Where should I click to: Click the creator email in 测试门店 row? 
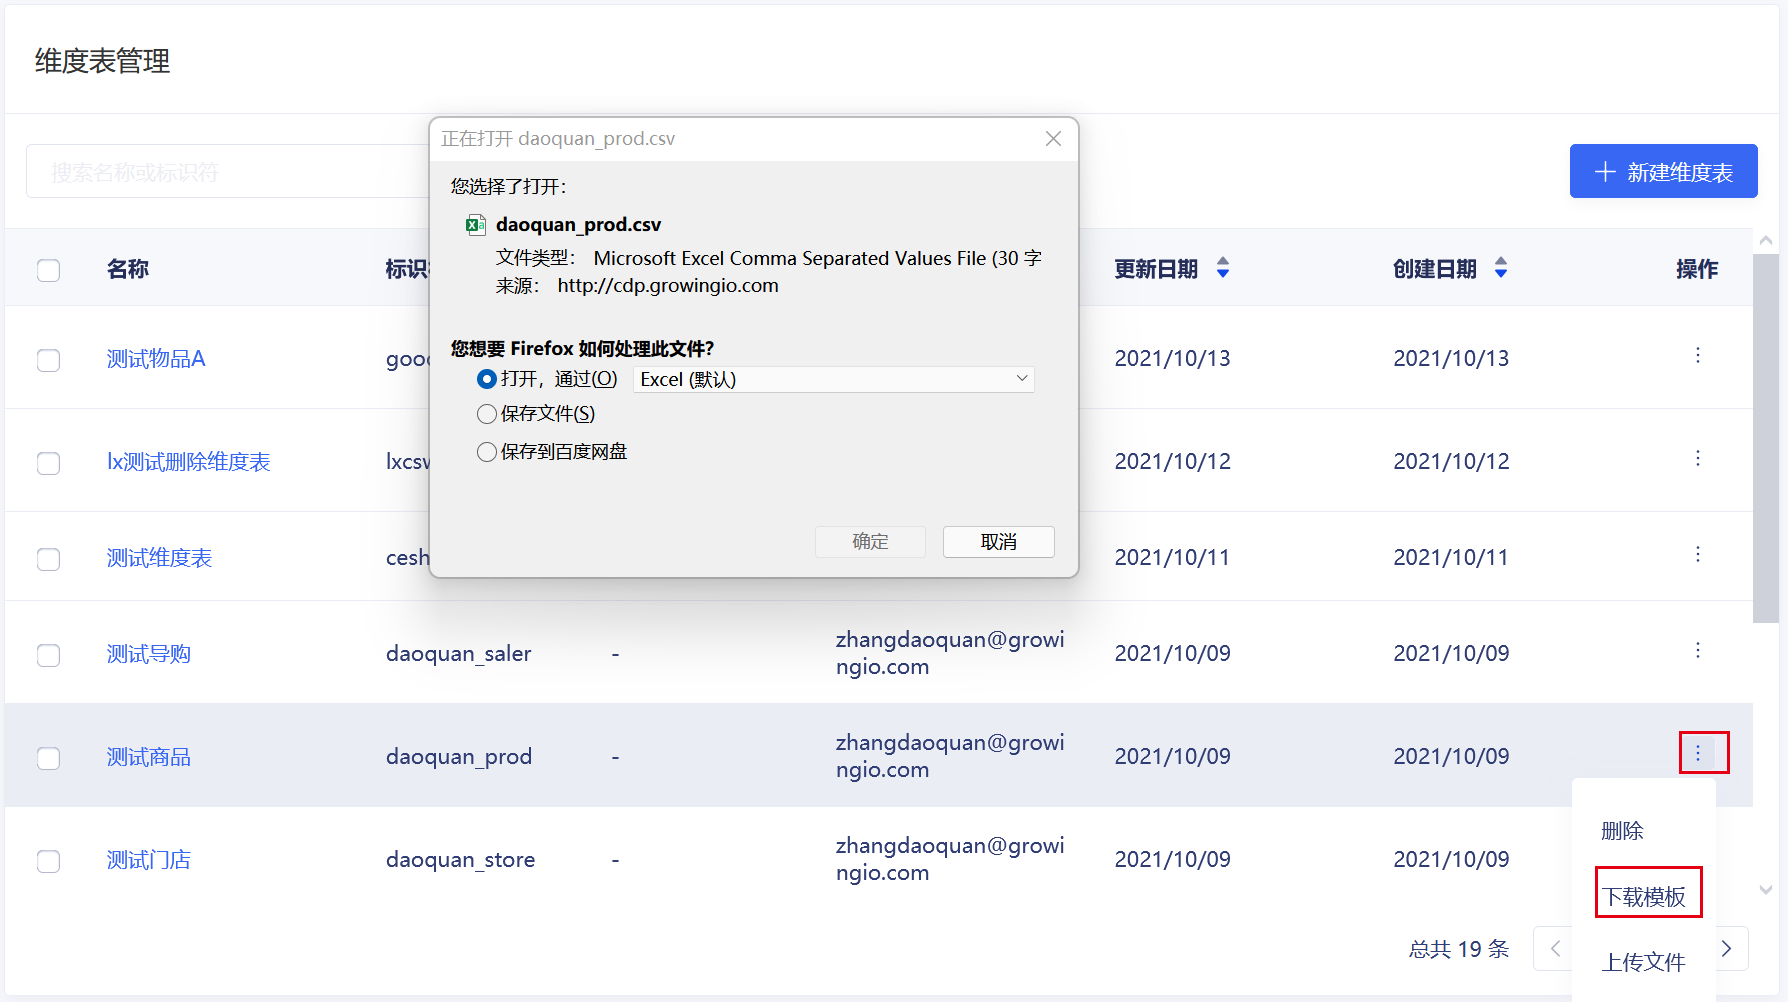click(950, 859)
